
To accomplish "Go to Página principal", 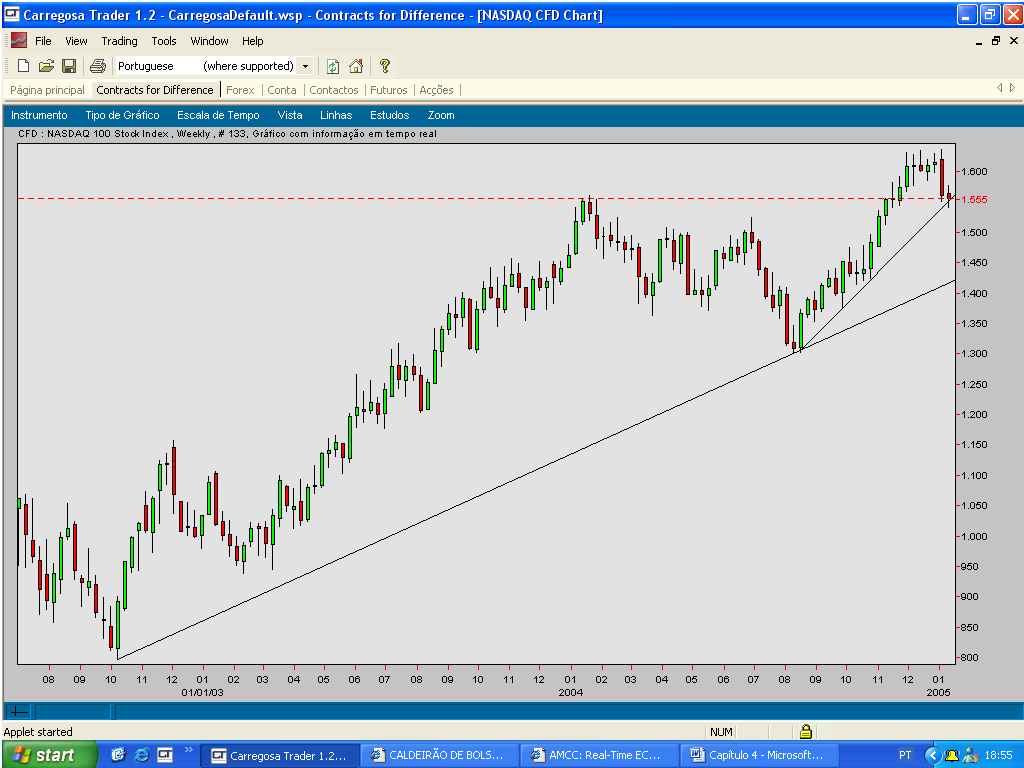I will (x=46, y=89).
